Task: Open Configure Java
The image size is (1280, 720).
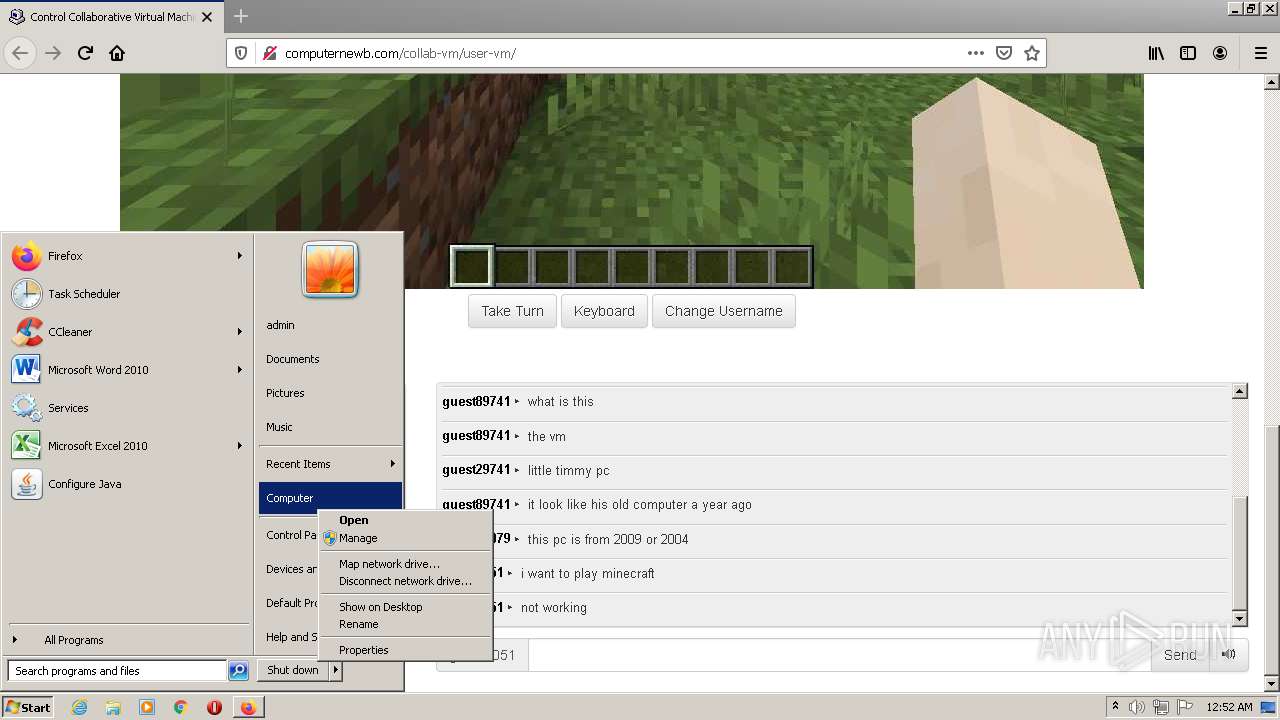Action: point(128,484)
